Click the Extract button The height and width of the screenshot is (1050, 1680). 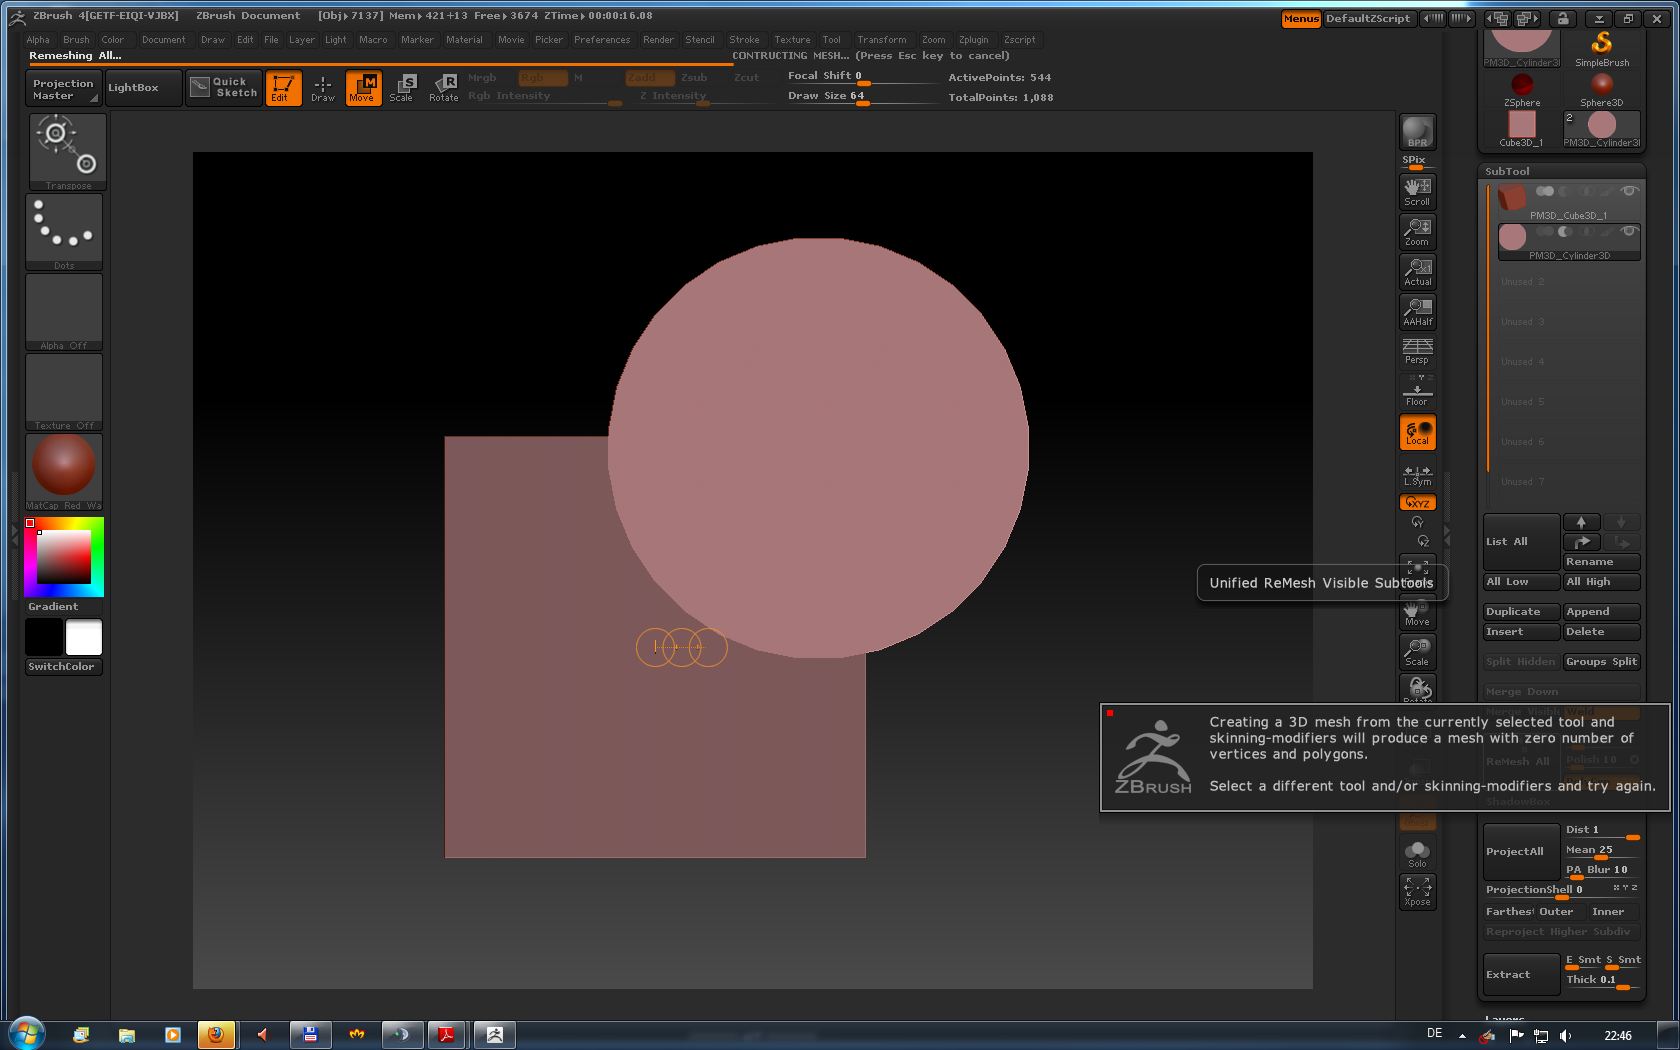(x=1521, y=974)
